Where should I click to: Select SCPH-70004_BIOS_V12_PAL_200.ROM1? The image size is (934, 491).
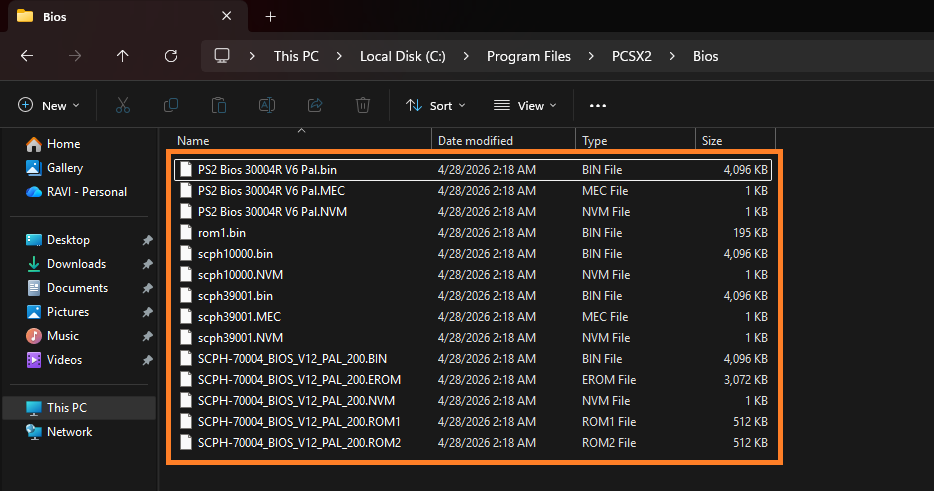(473, 422)
